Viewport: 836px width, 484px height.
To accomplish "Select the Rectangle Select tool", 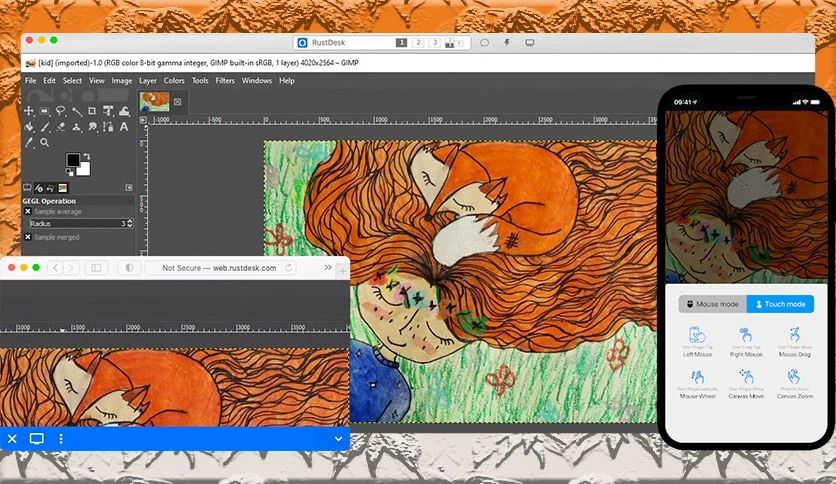I will point(45,111).
